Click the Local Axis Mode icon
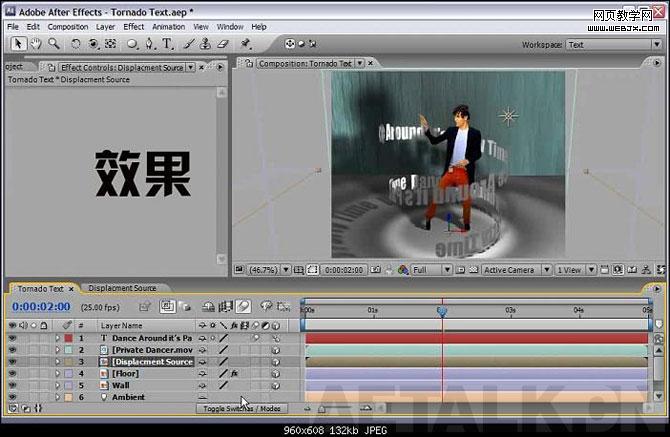This screenshot has width=670, height=437. click(x=290, y=44)
